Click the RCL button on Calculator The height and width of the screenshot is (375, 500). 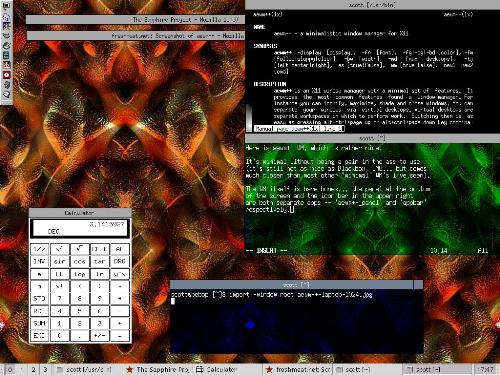pos(39,311)
